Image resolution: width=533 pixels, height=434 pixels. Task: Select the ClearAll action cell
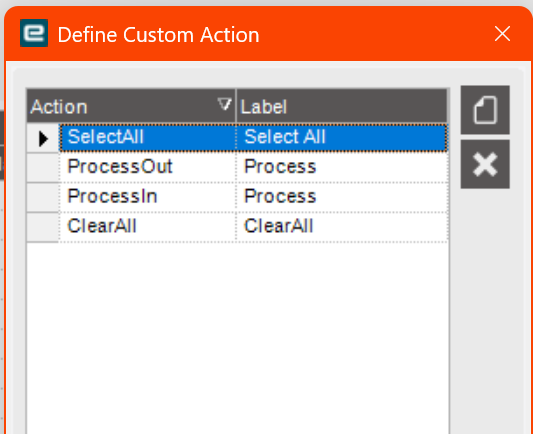pos(148,227)
